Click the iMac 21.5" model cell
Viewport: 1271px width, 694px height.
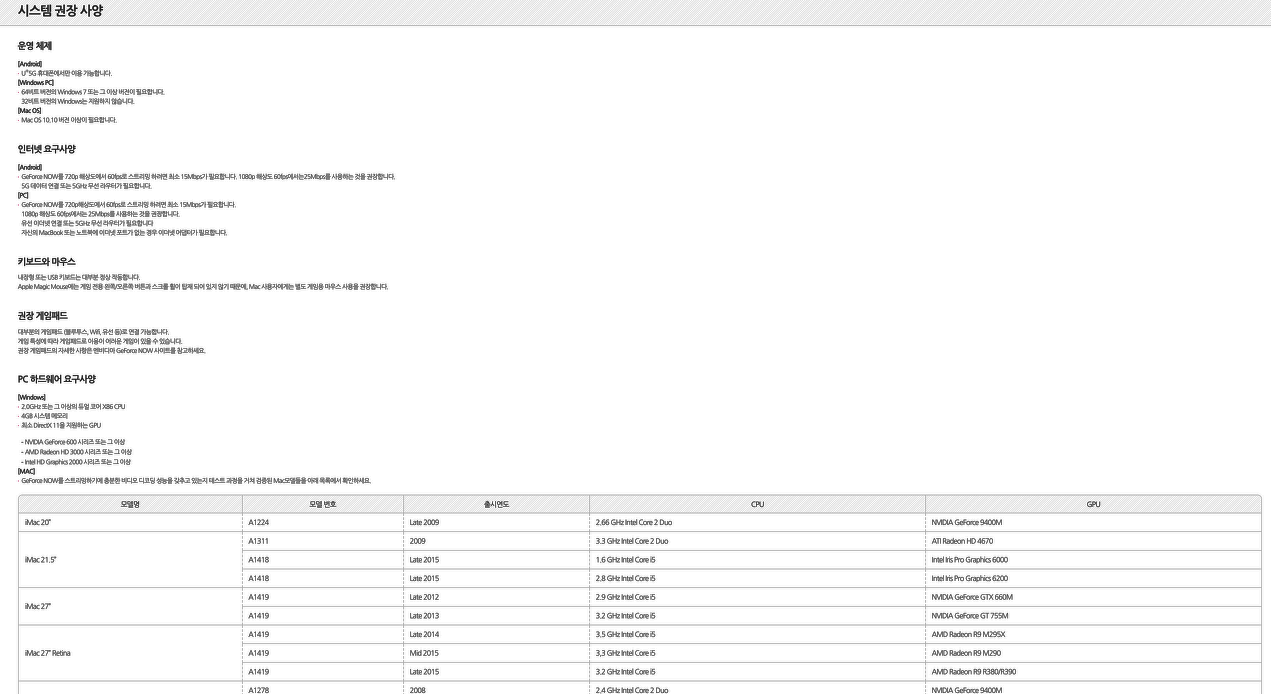tap(130, 559)
